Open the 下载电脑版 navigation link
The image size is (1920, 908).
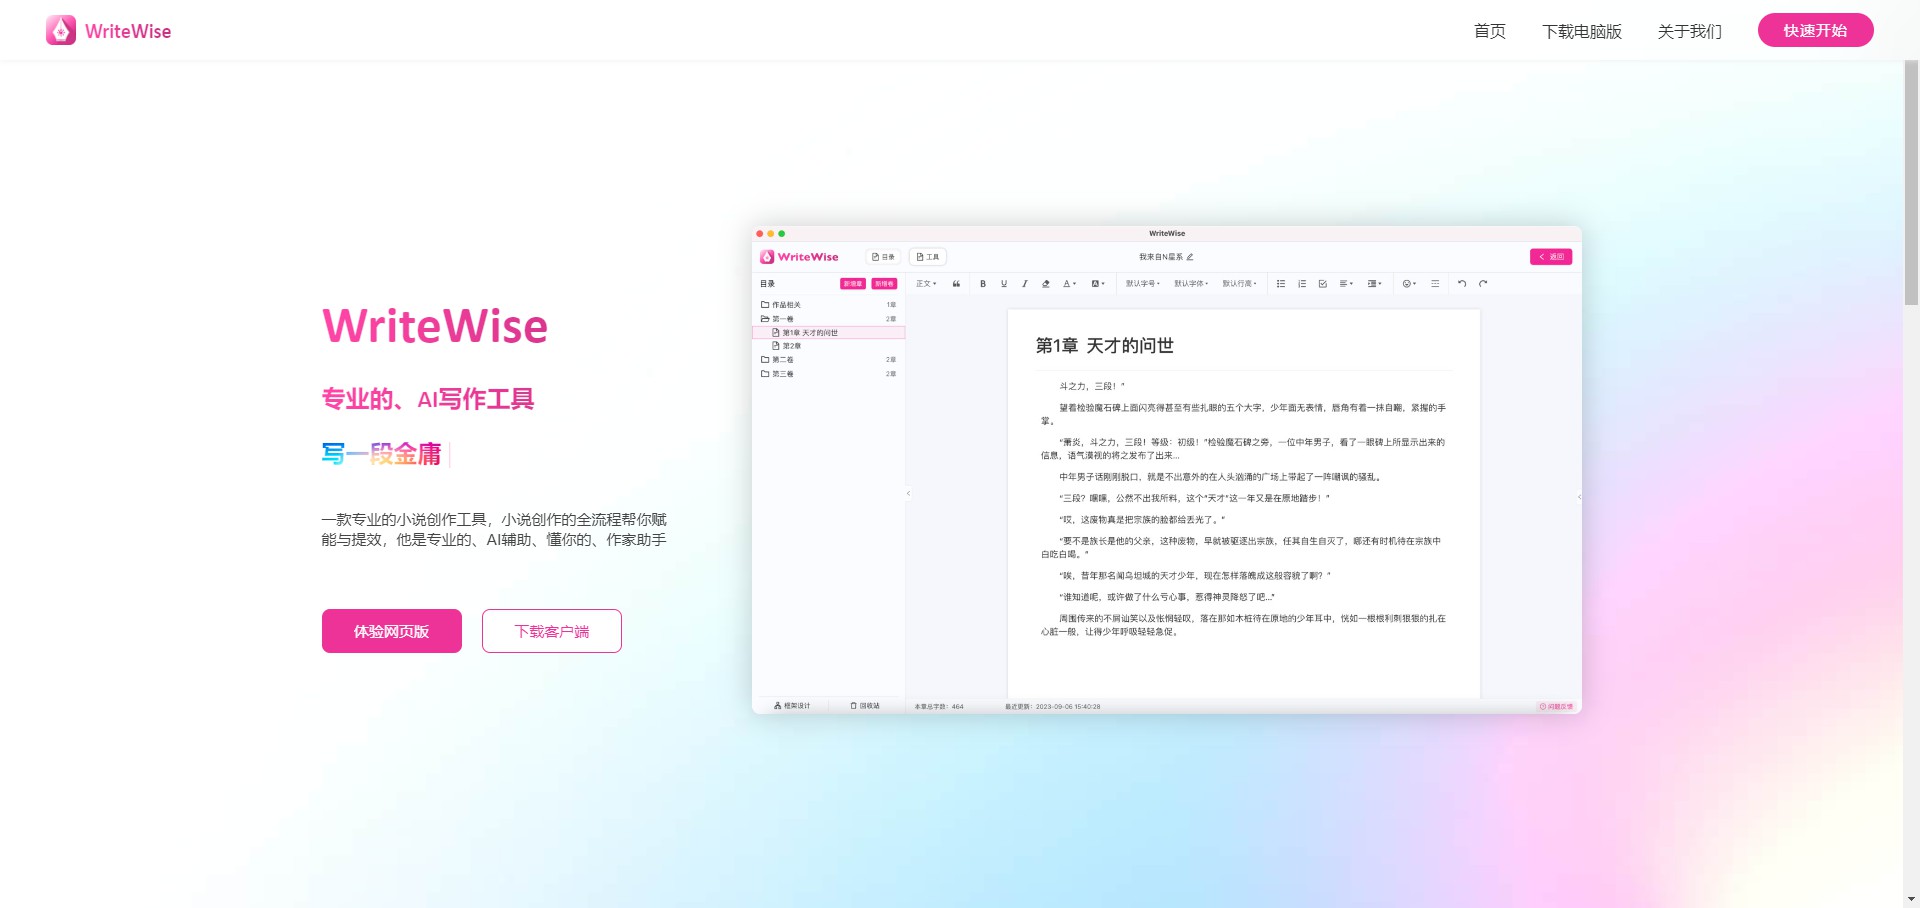1582,31
